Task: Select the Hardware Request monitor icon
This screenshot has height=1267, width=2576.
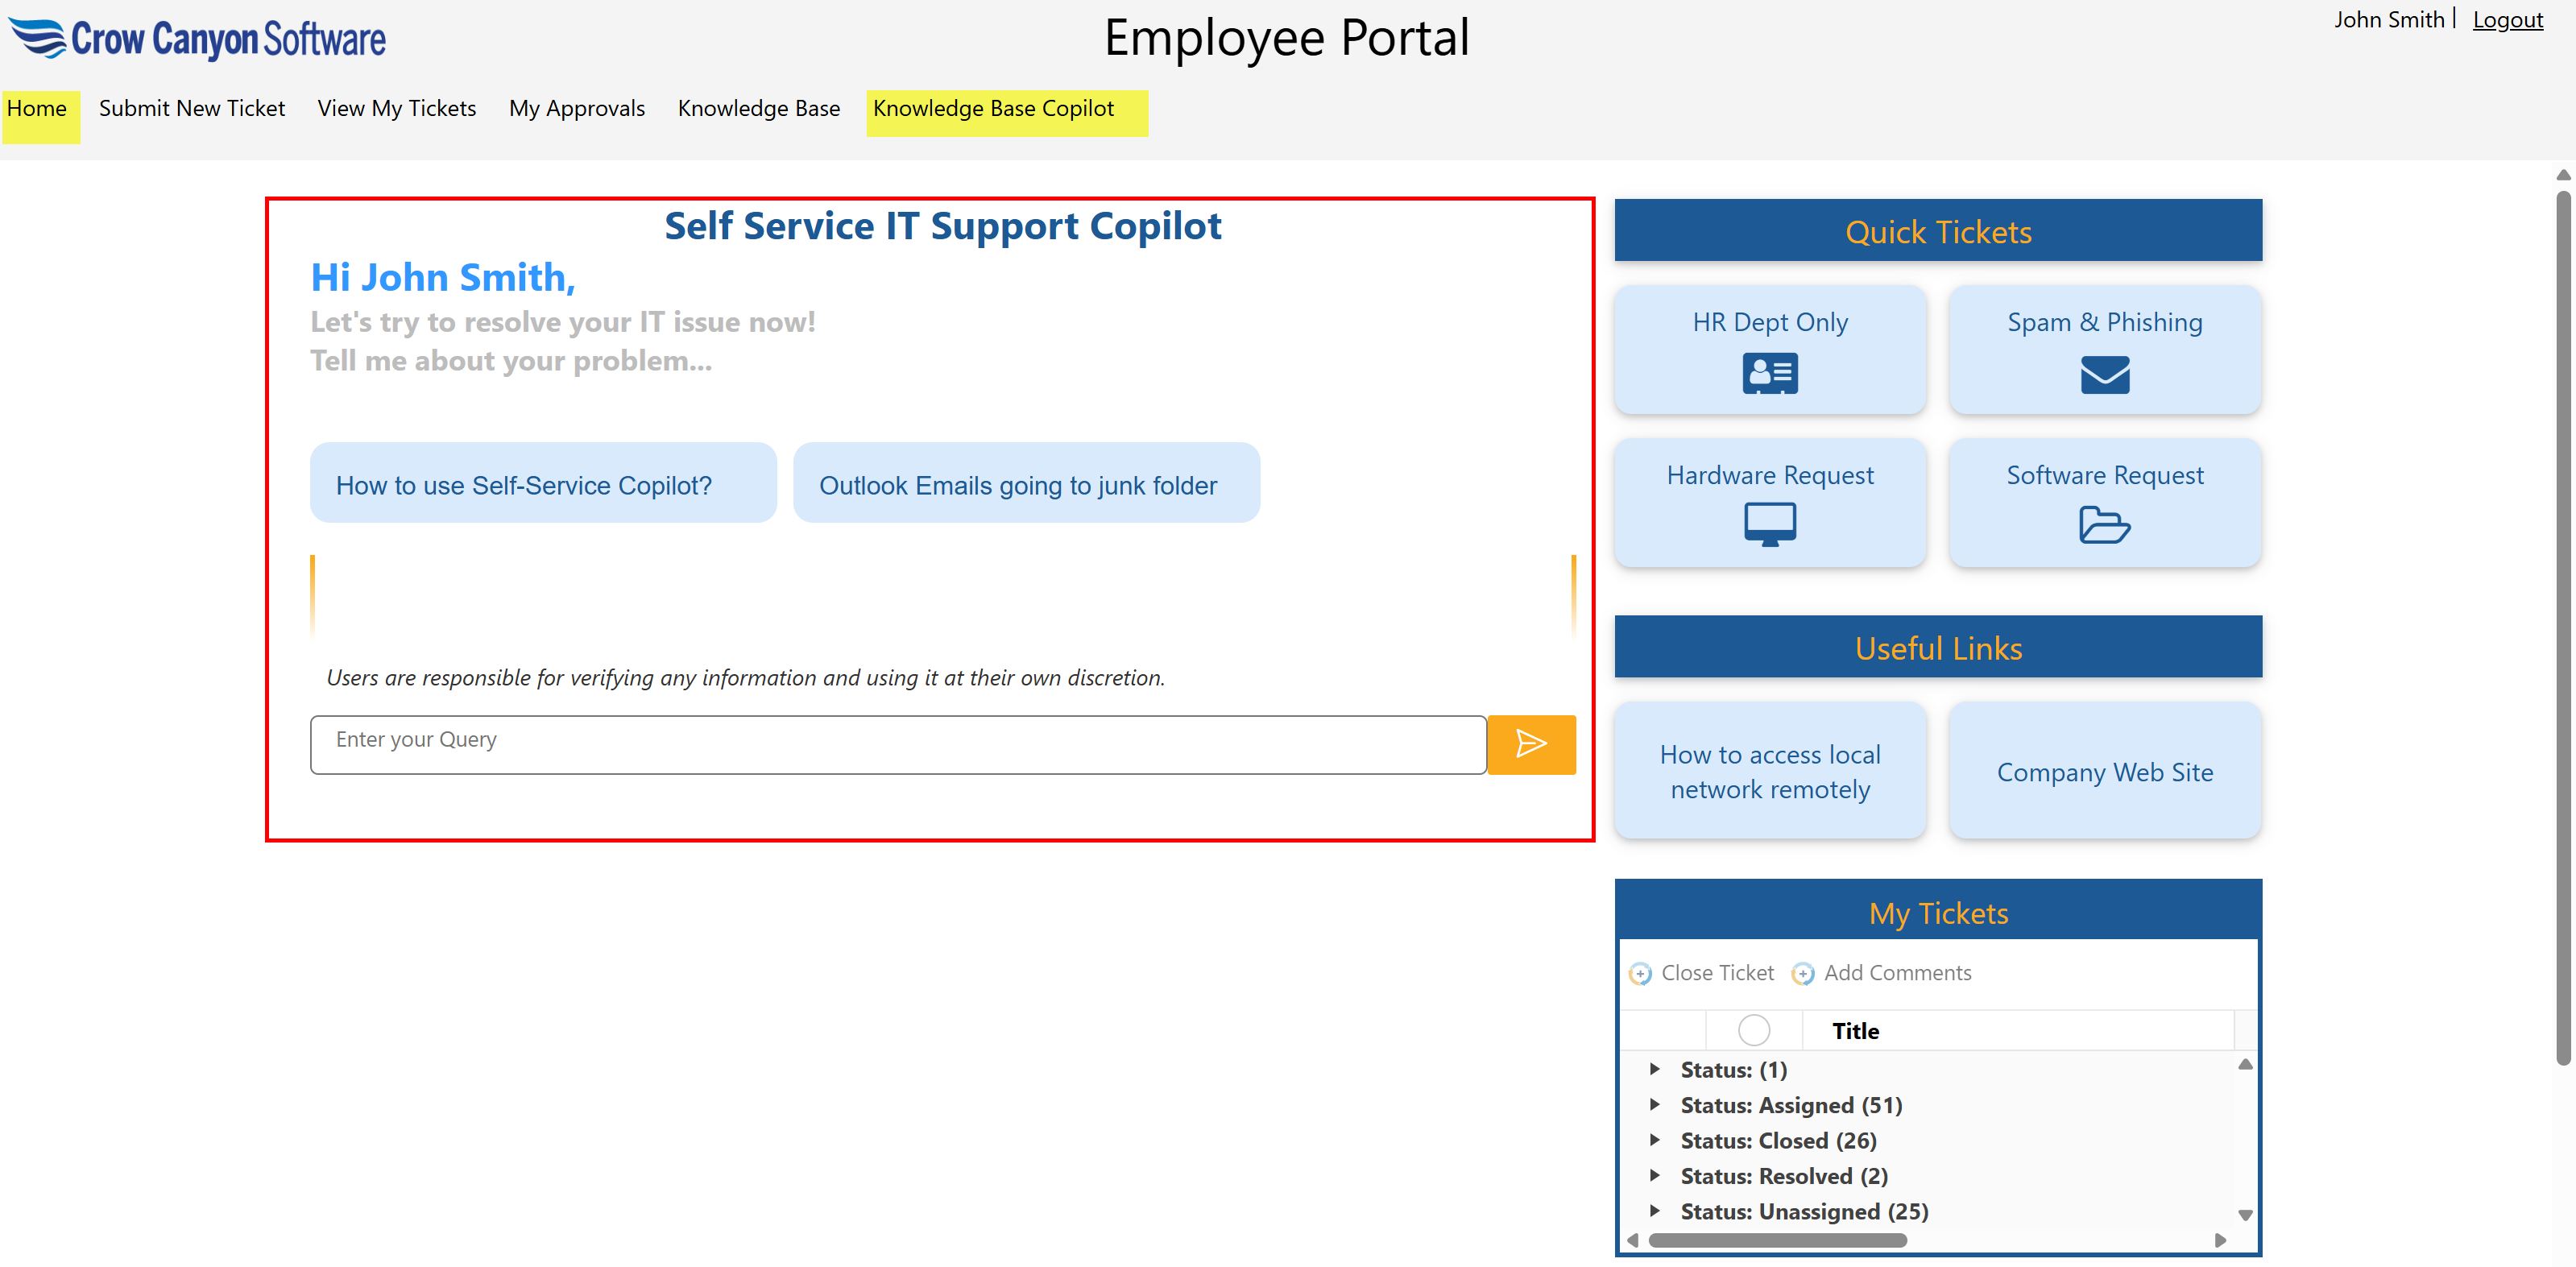Action: [1769, 524]
